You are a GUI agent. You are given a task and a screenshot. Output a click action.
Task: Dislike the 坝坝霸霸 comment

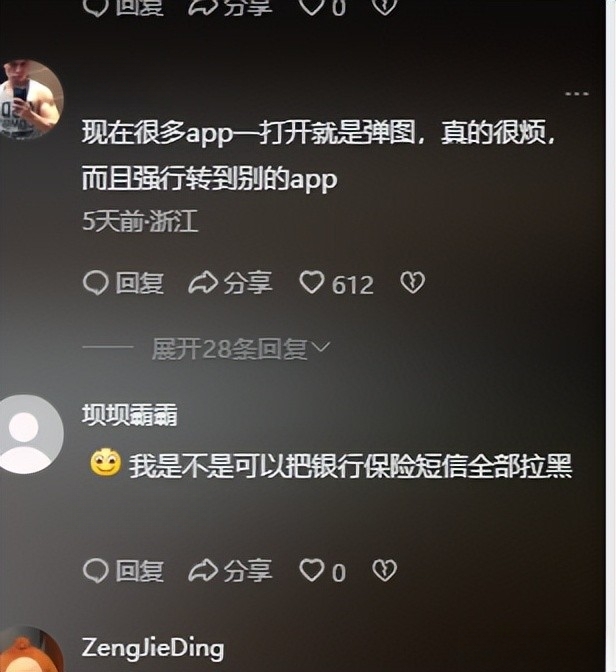tap(384, 571)
